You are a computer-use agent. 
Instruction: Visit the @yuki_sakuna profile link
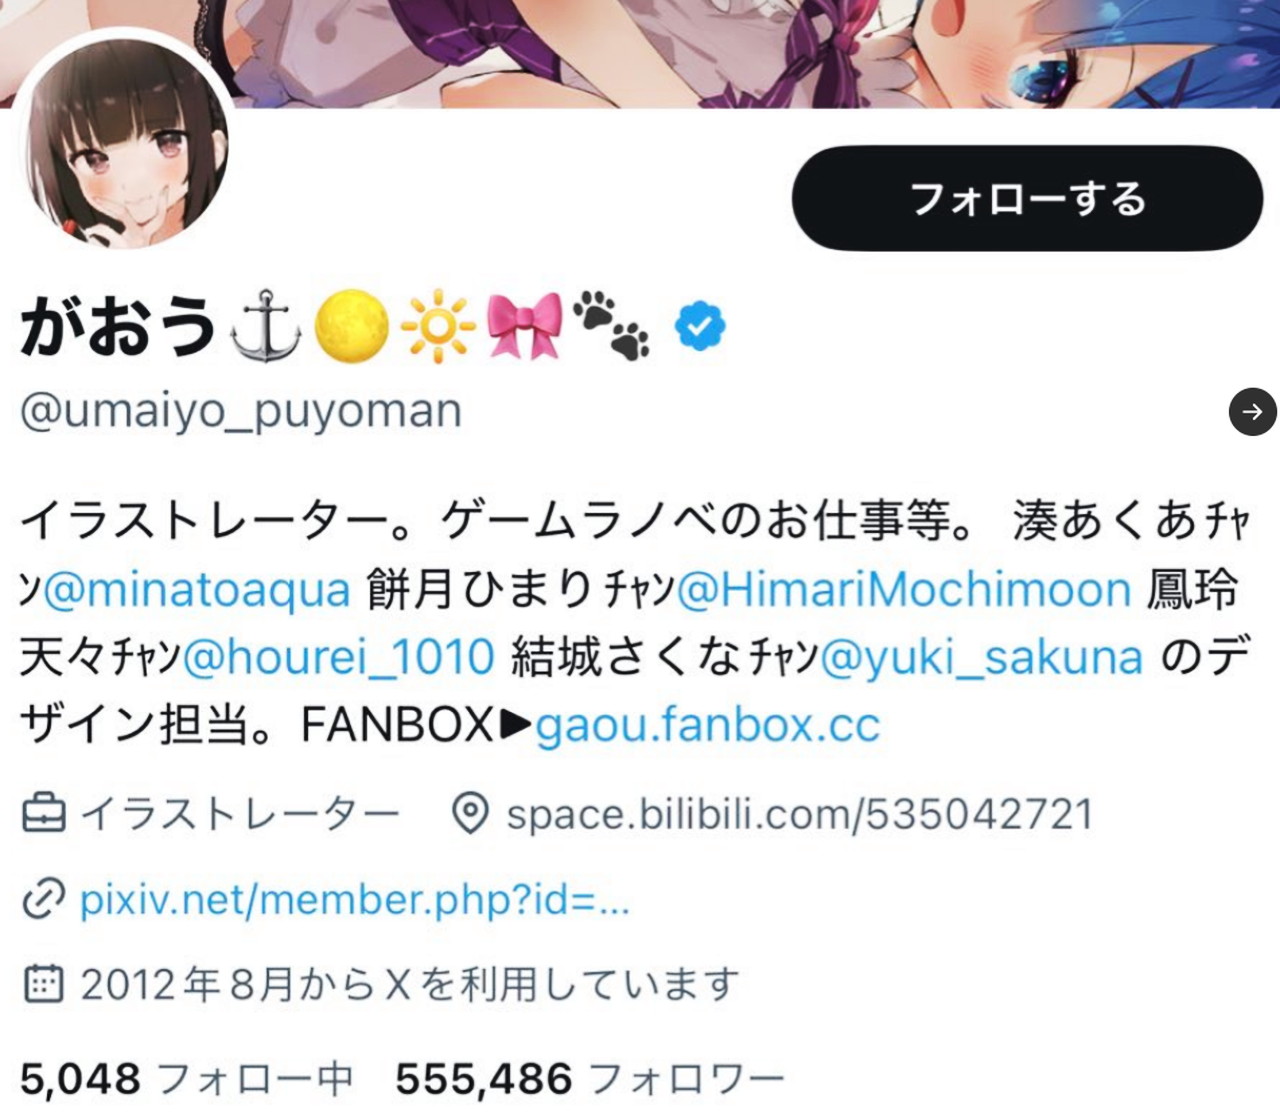[x=981, y=657]
